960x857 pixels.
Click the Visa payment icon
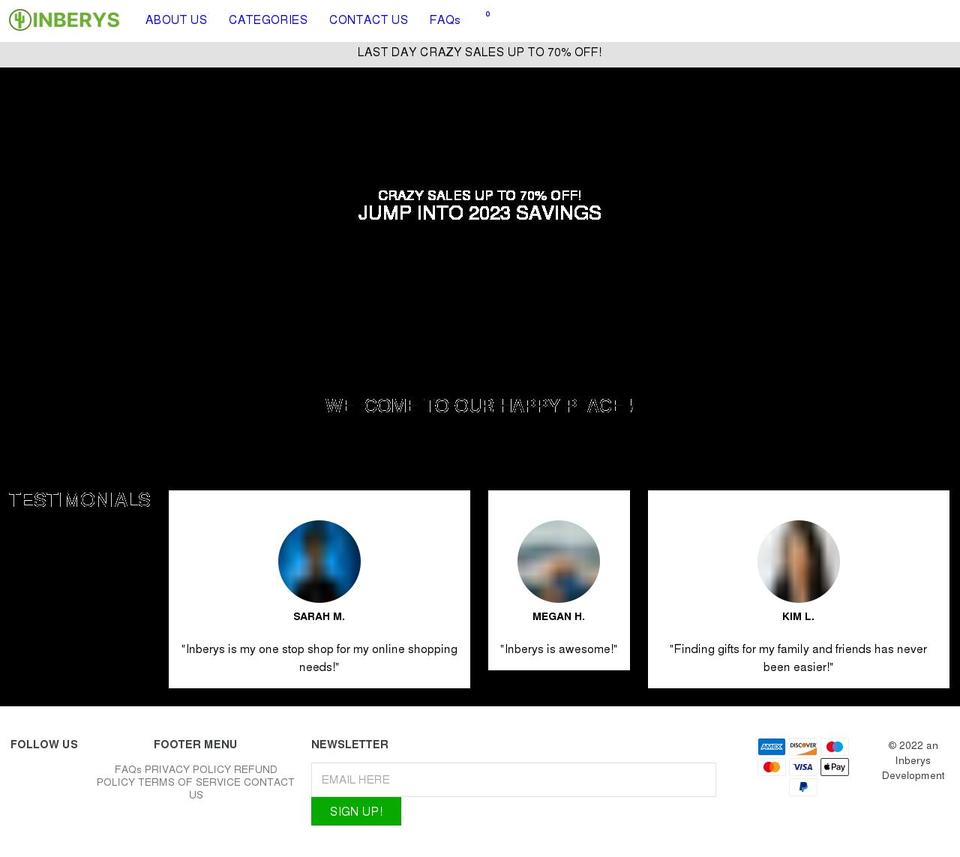click(x=802, y=766)
